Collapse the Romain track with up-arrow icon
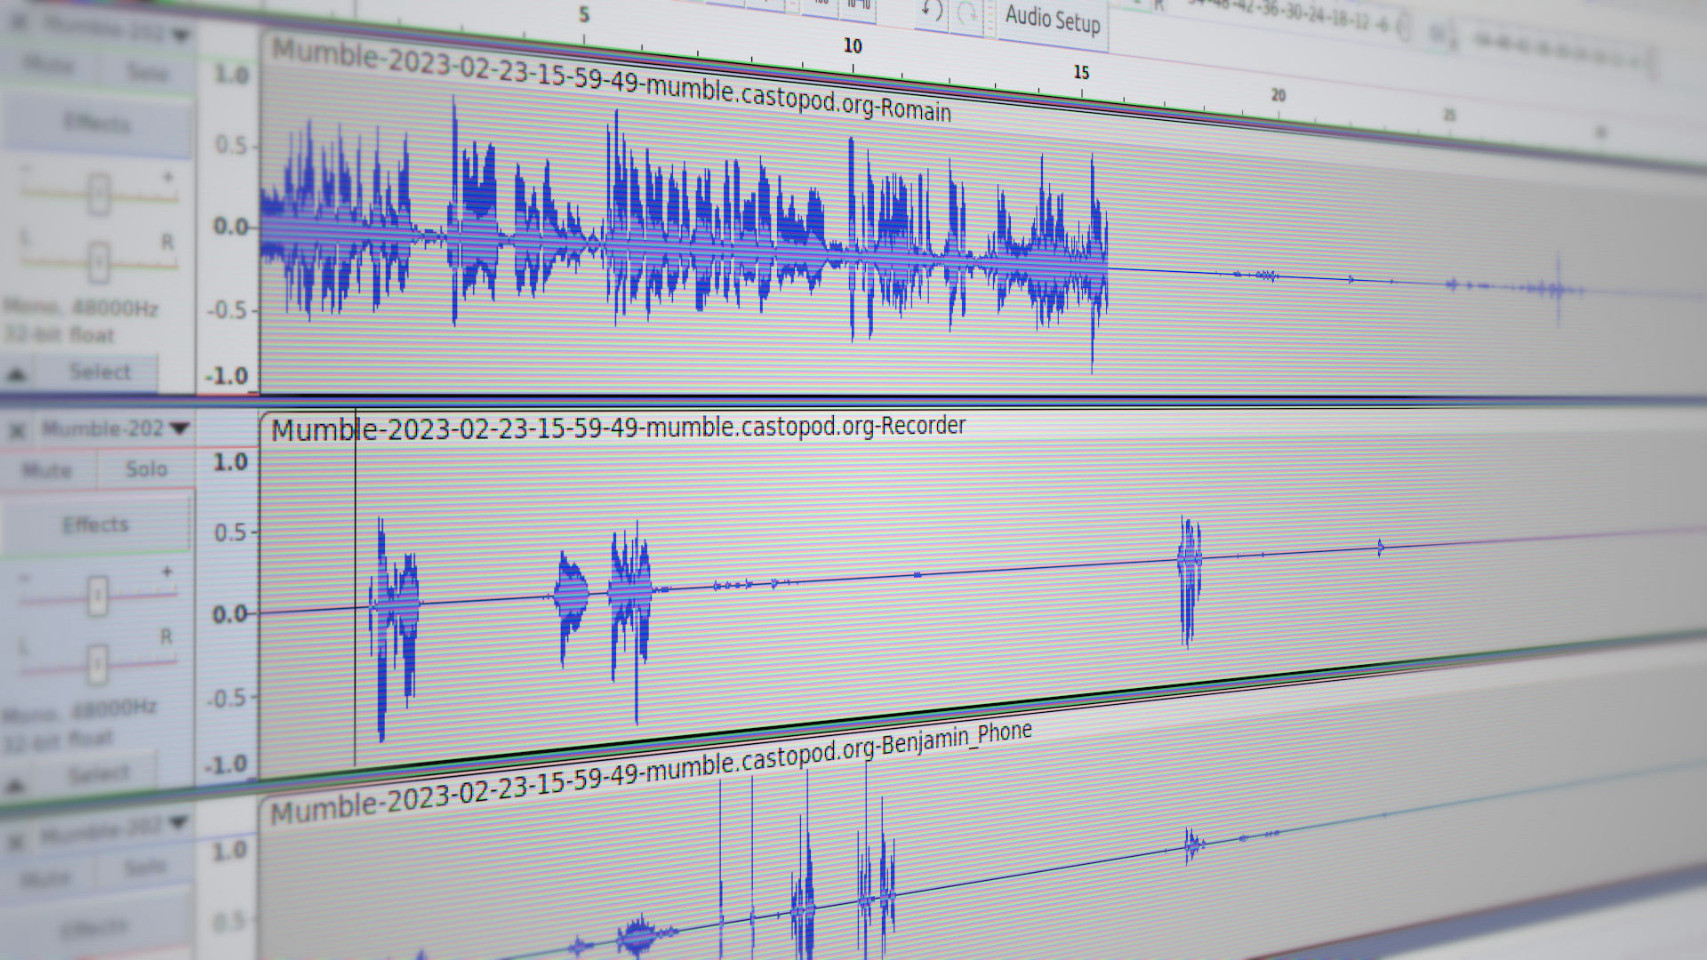1707x960 pixels. 16,374
